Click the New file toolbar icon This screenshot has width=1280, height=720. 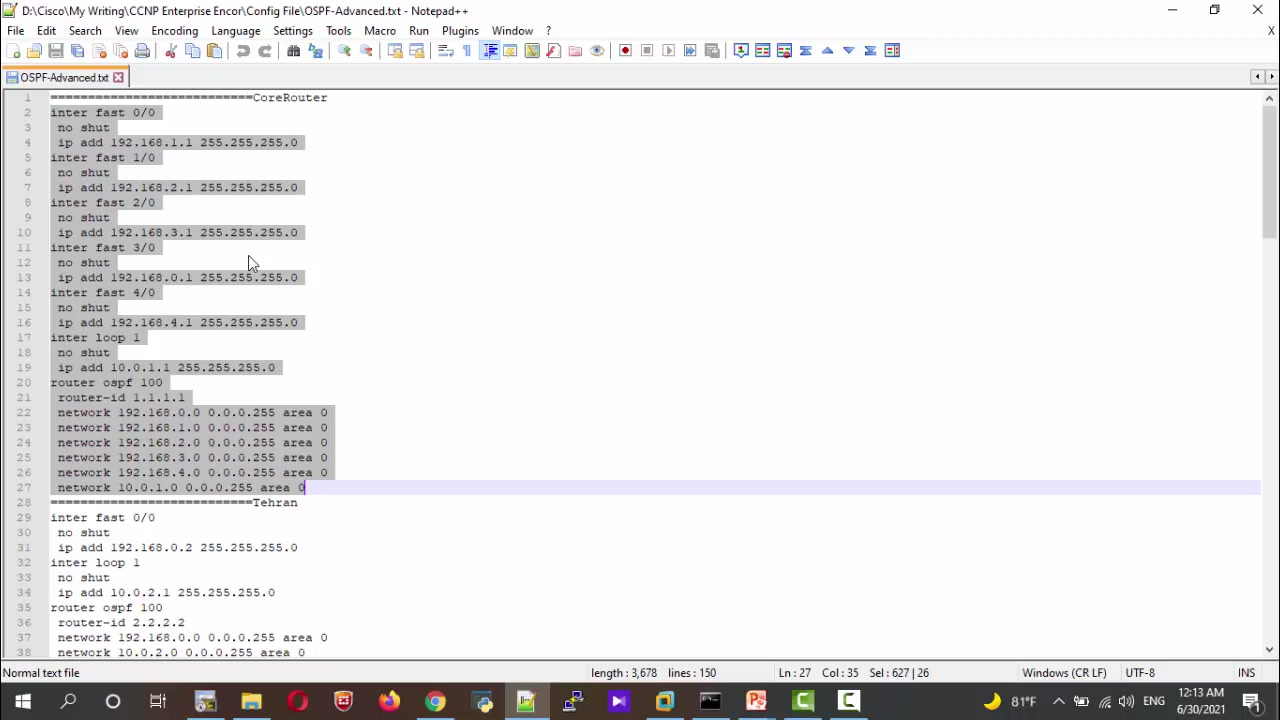13,51
